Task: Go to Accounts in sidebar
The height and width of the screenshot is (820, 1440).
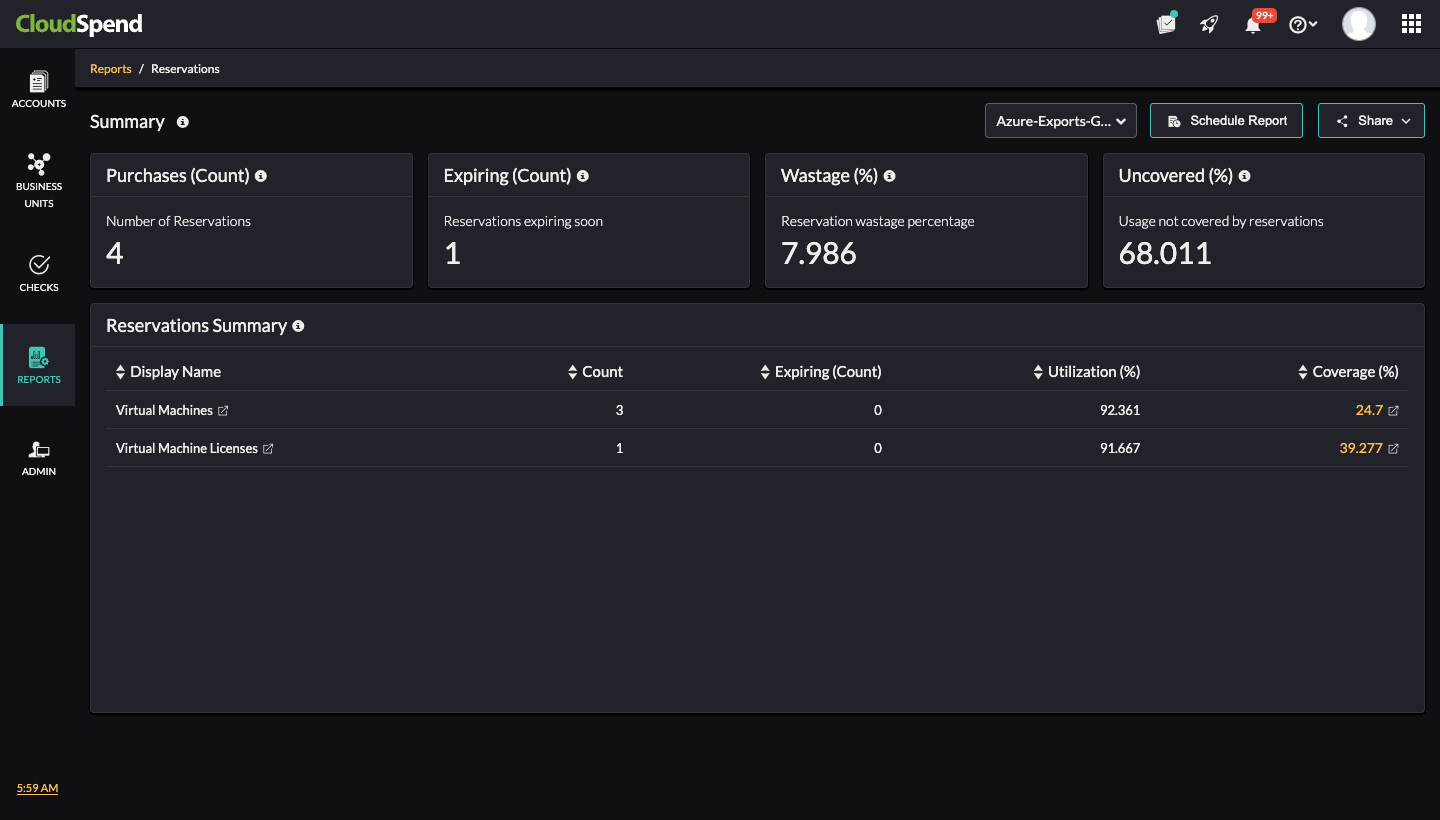Action: click(39, 90)
